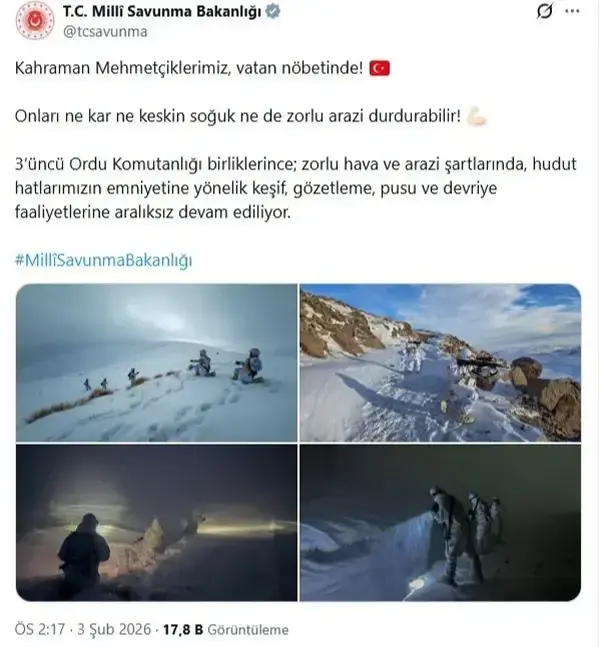Click the Turkish flag emoji
The height and width of the screenshot is (647, 604).
379,68
